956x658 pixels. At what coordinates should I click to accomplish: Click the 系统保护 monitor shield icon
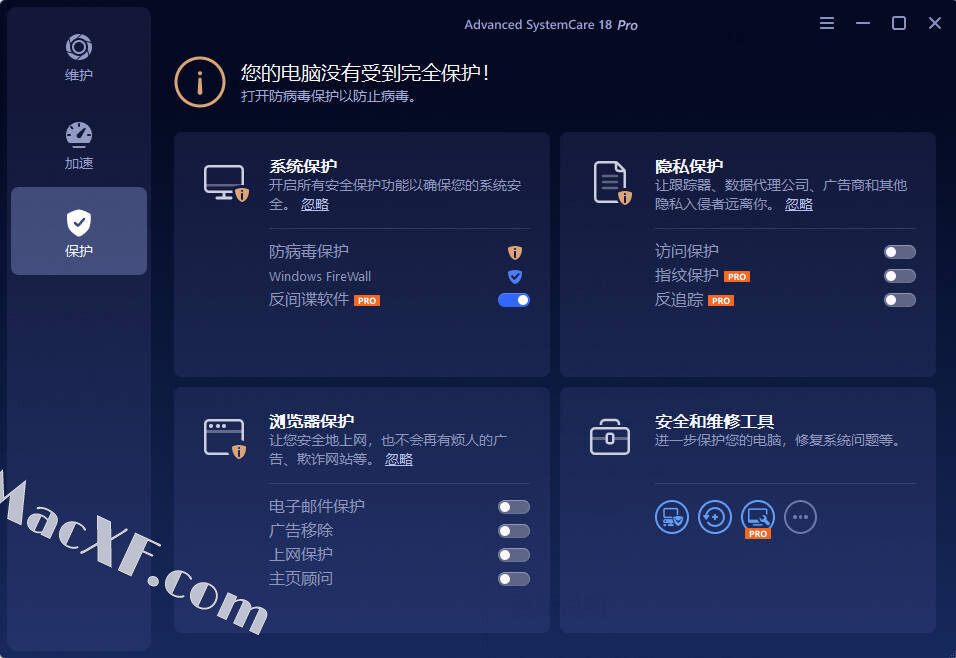tap(226, 182)
